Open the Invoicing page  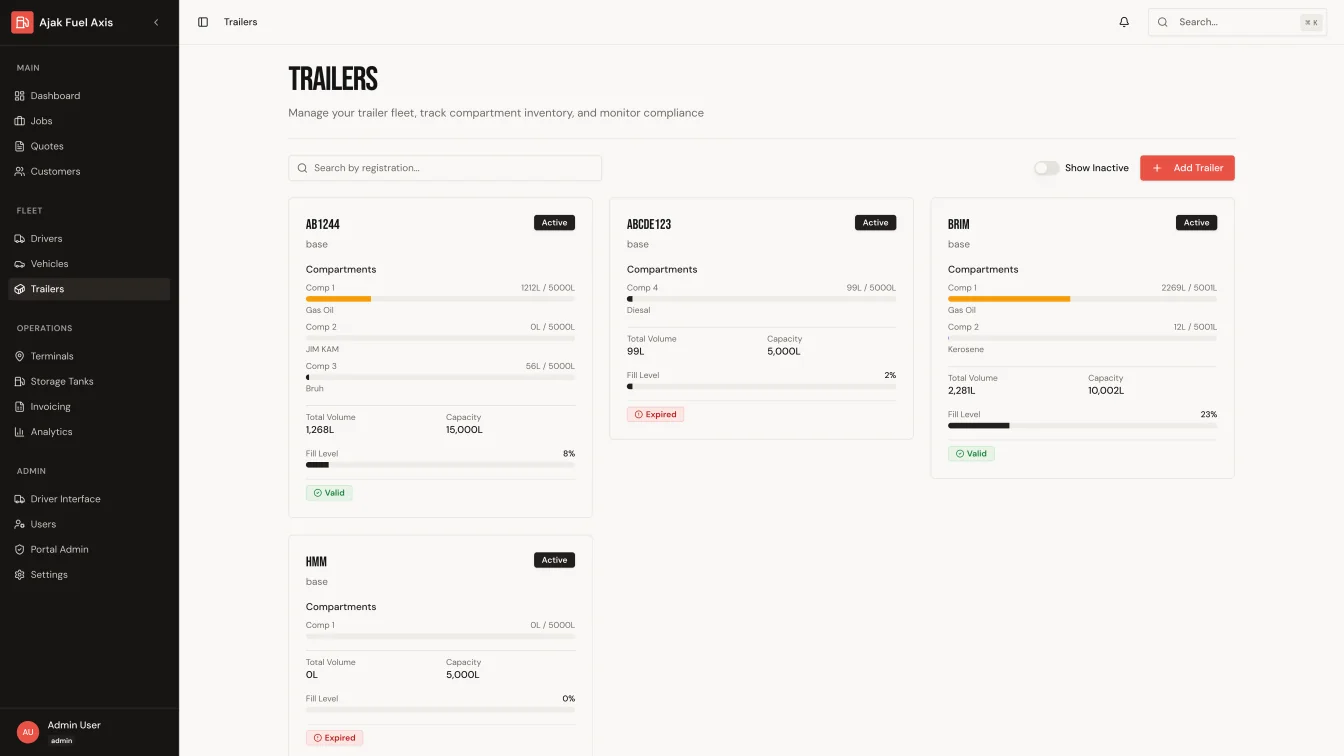[x=51, y=406]
